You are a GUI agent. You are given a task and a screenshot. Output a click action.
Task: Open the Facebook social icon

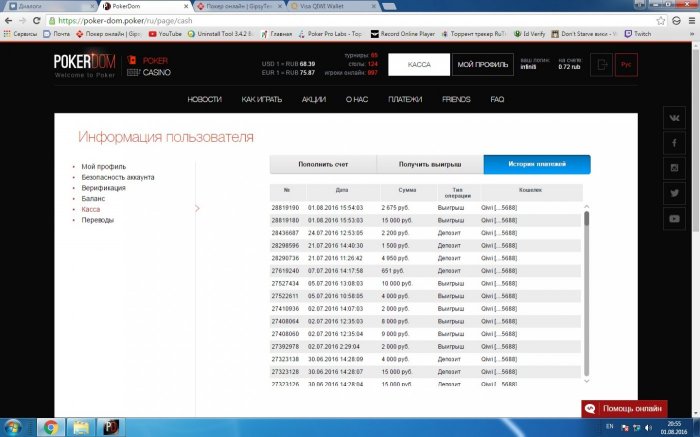coord(675,143)
